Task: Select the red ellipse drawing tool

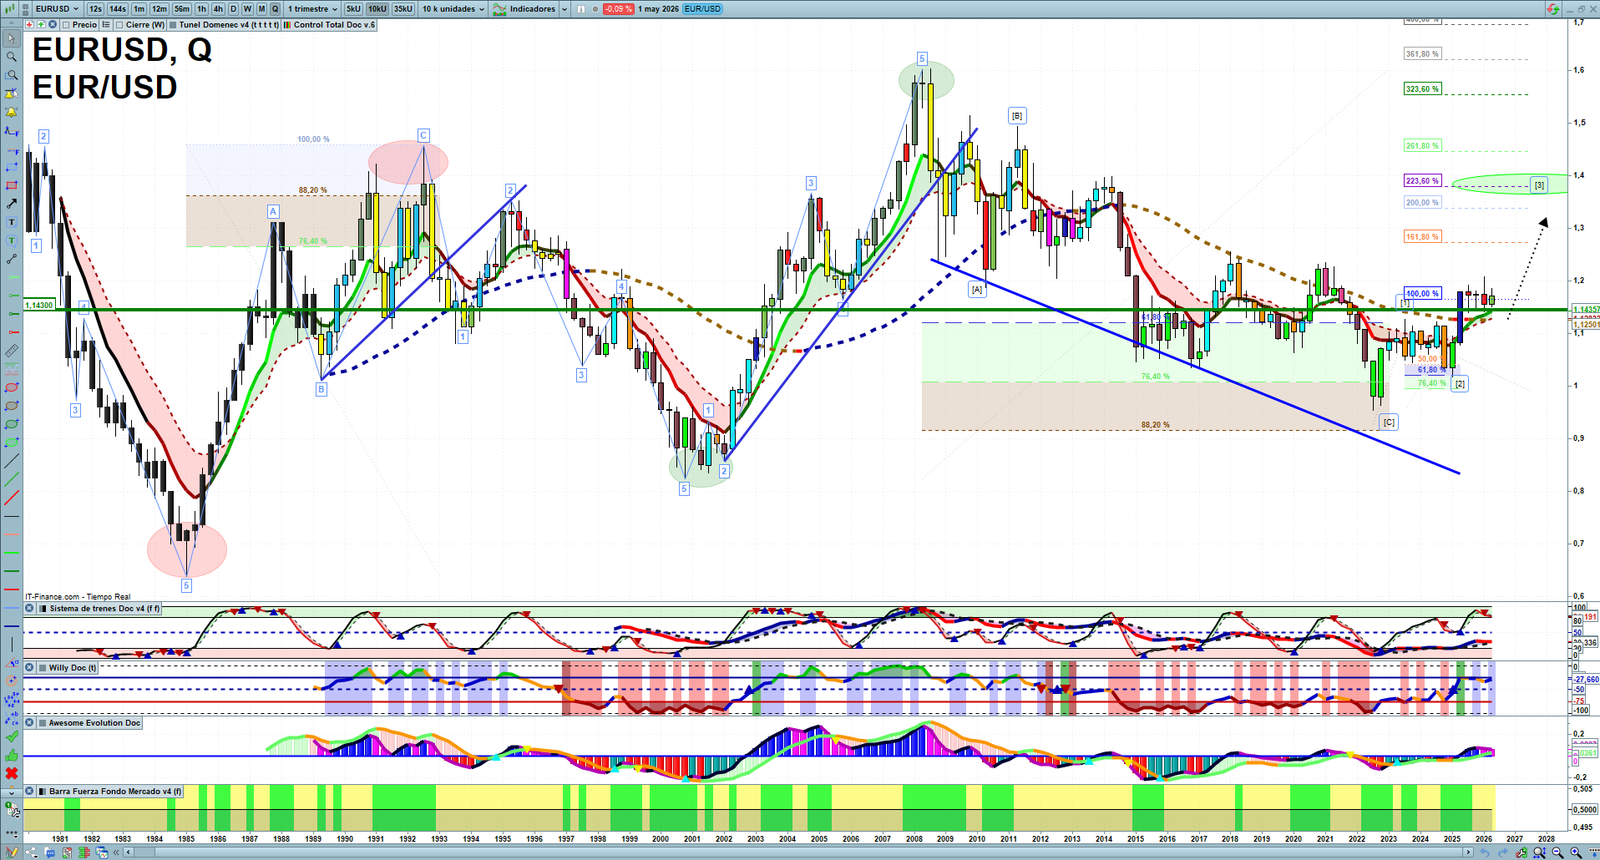Action: 11,387
